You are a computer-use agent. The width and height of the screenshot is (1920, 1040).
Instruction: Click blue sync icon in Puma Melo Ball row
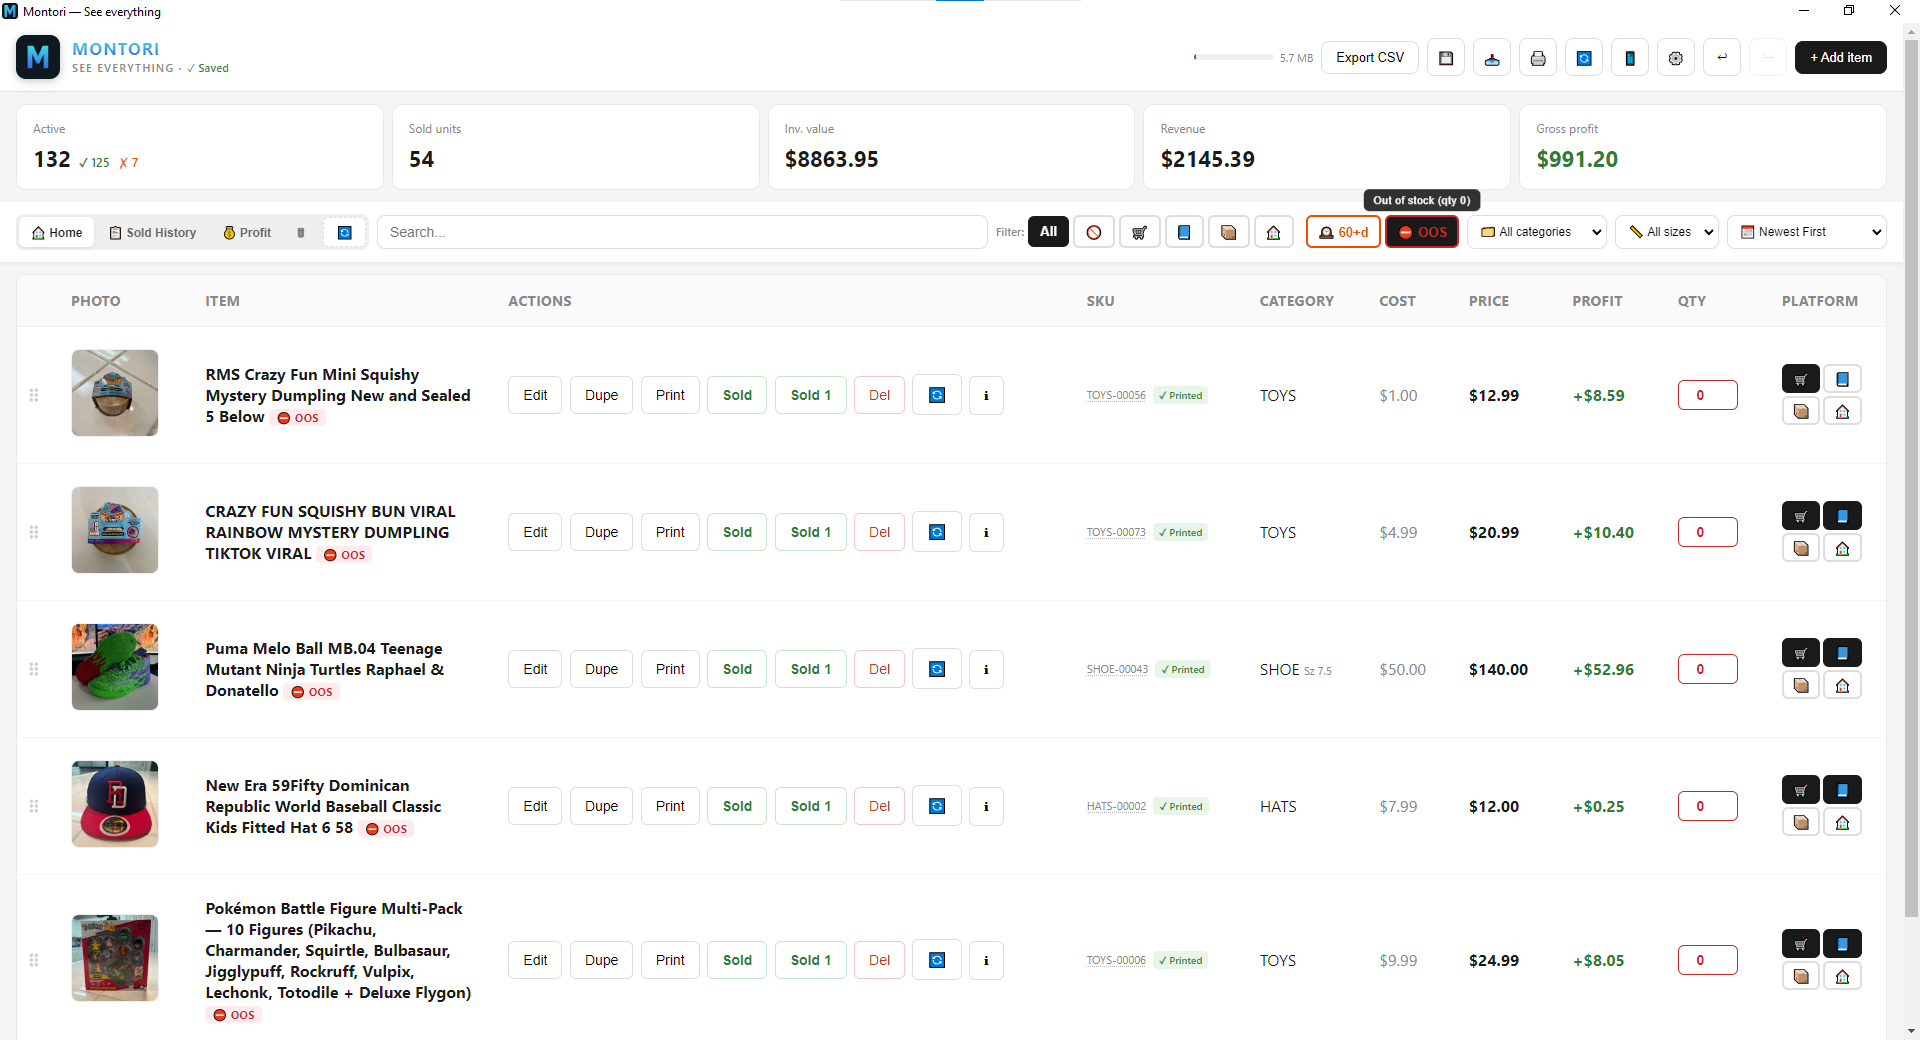[x=937, y=669]
